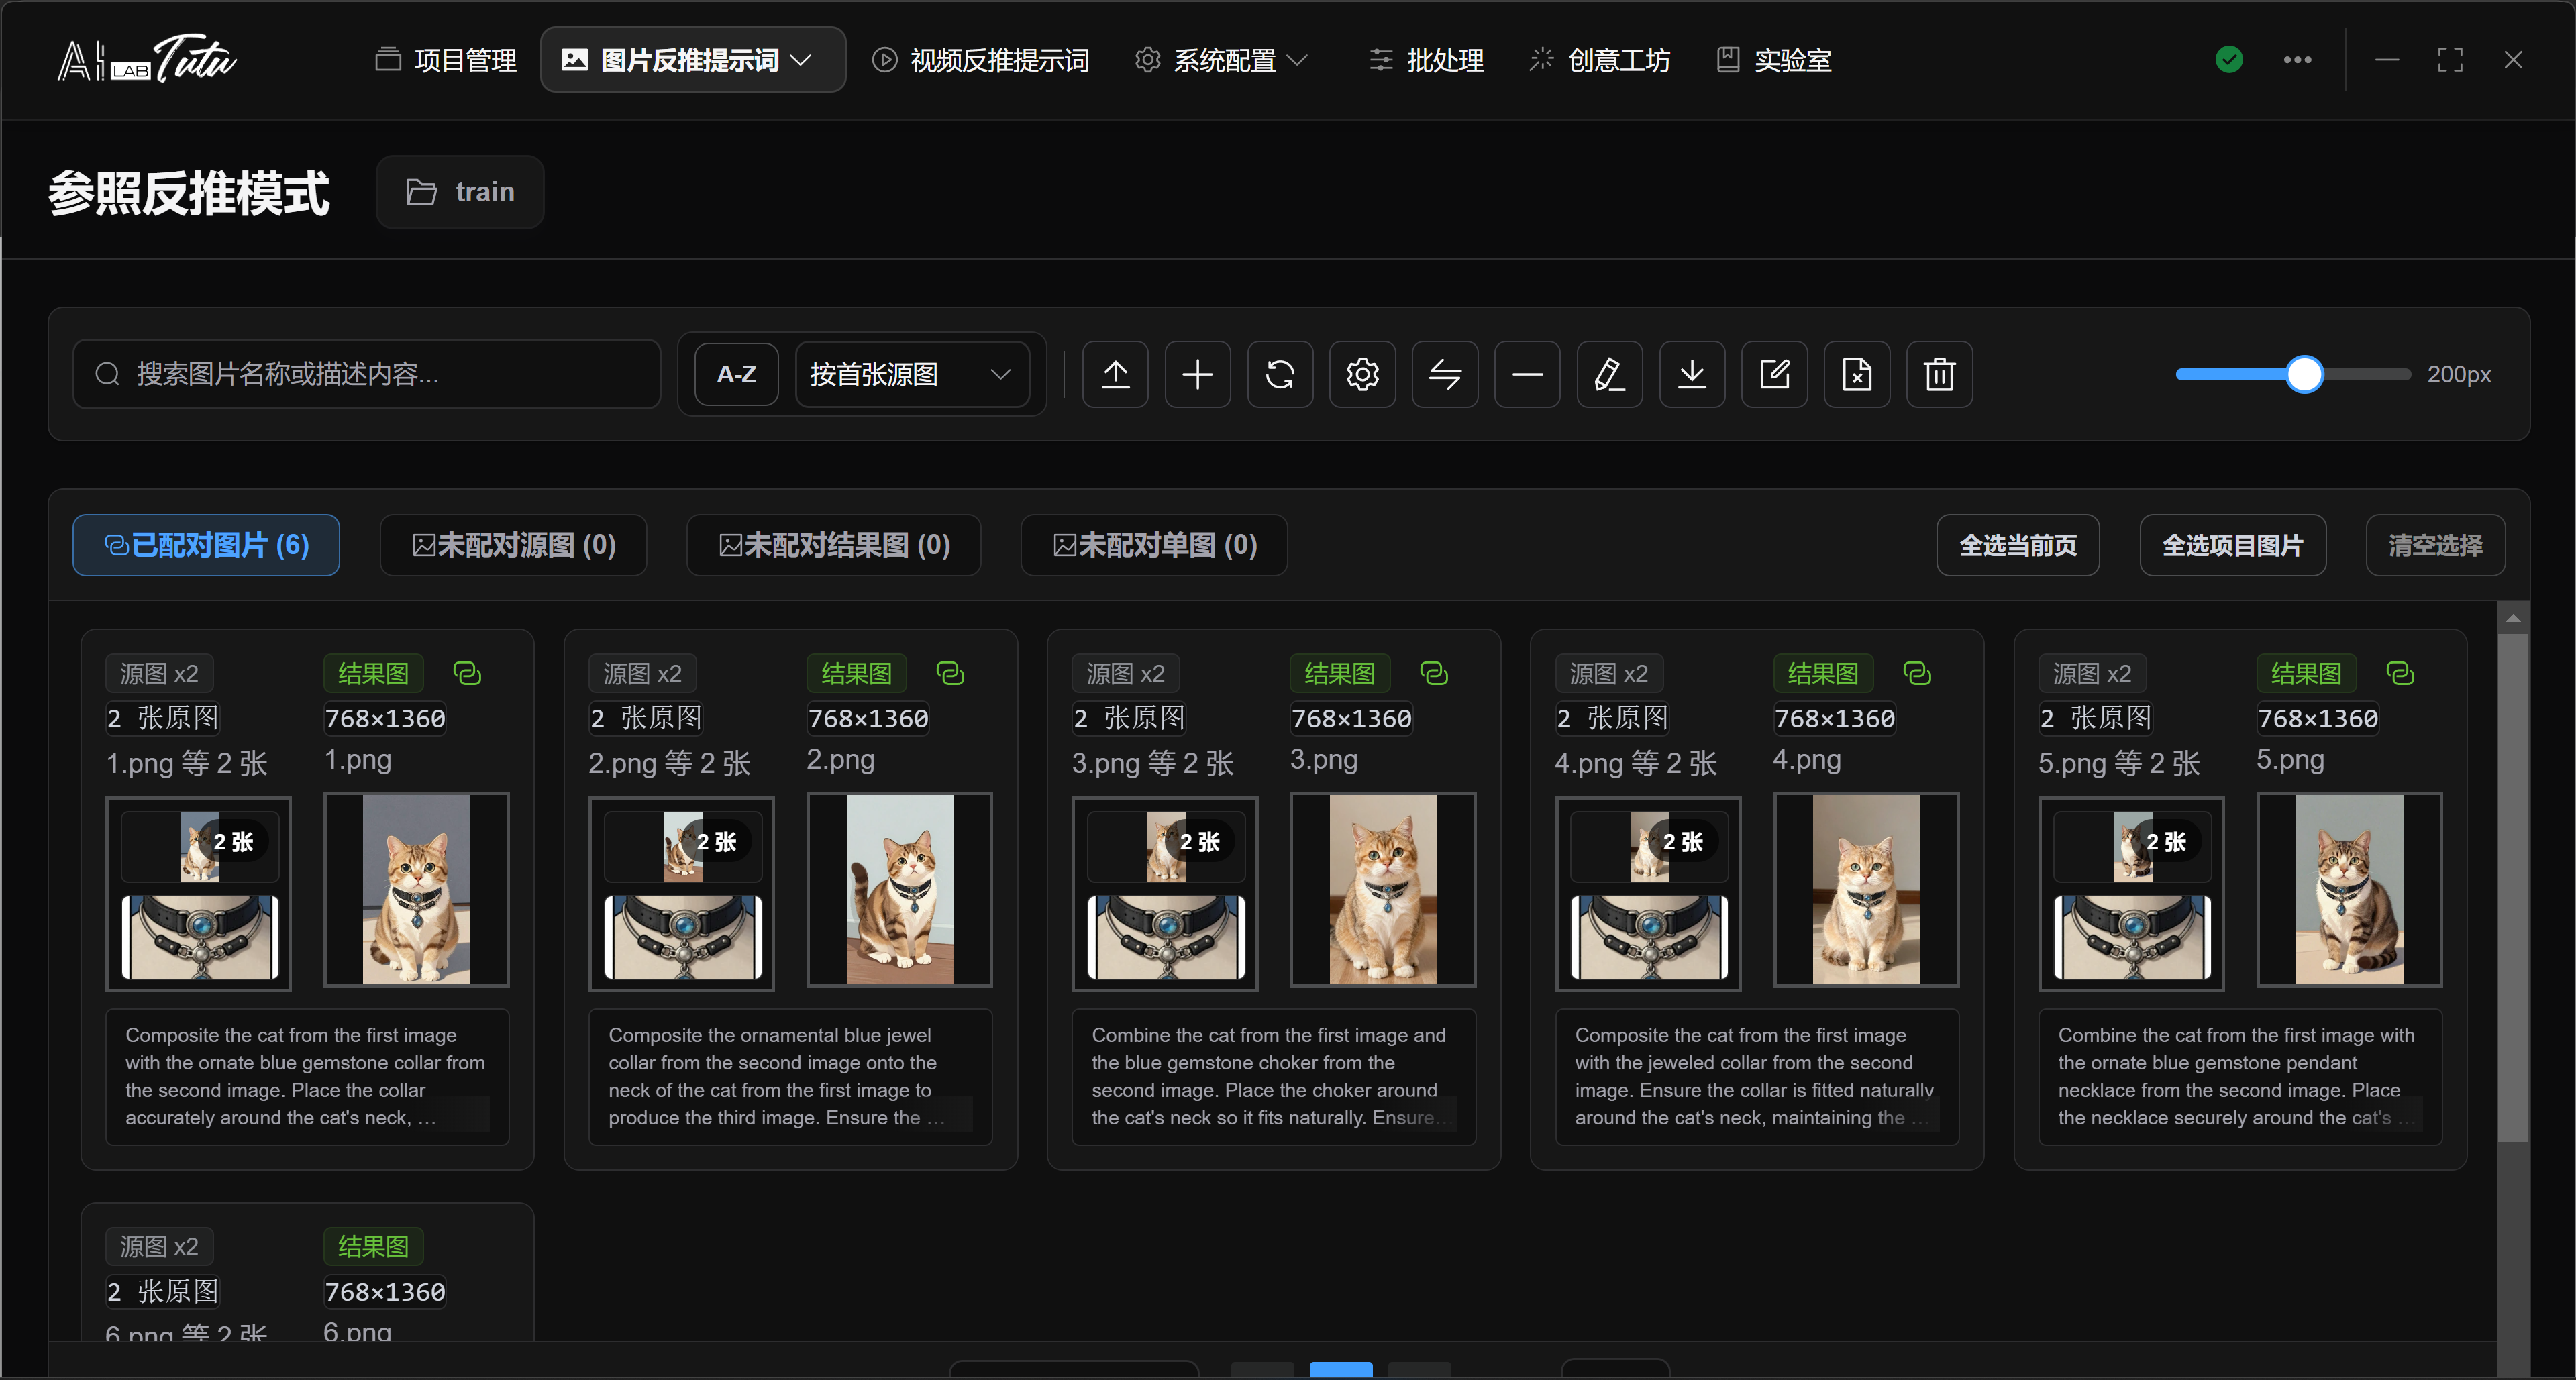The height and width of the screenshot is (1380, 2576).
Task: Click the refresh circular-arrows icon
Action: [1280, 375]
